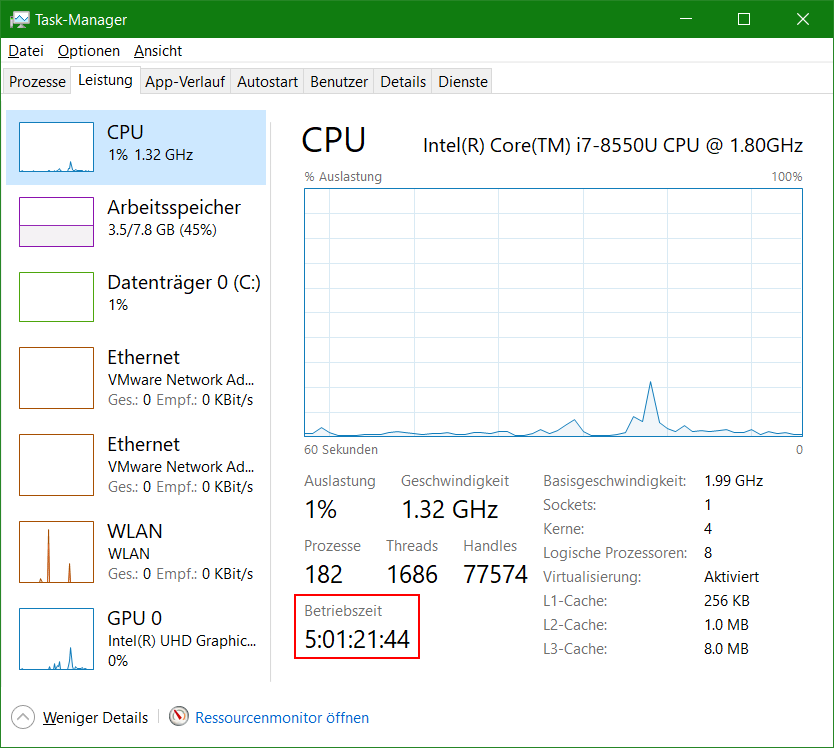
Task: Open the Datei menu
Action: click(x=25, y=50)
